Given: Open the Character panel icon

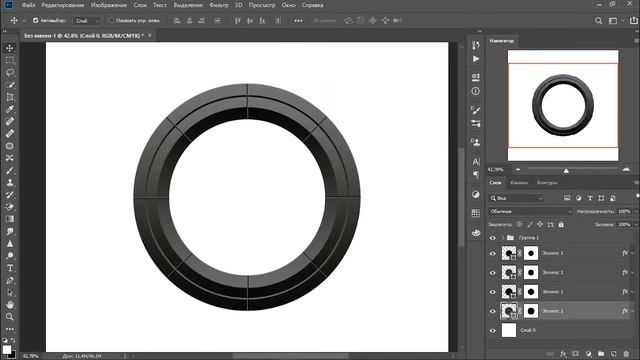Looking at the screenshot, I should (x=476, y=162).
